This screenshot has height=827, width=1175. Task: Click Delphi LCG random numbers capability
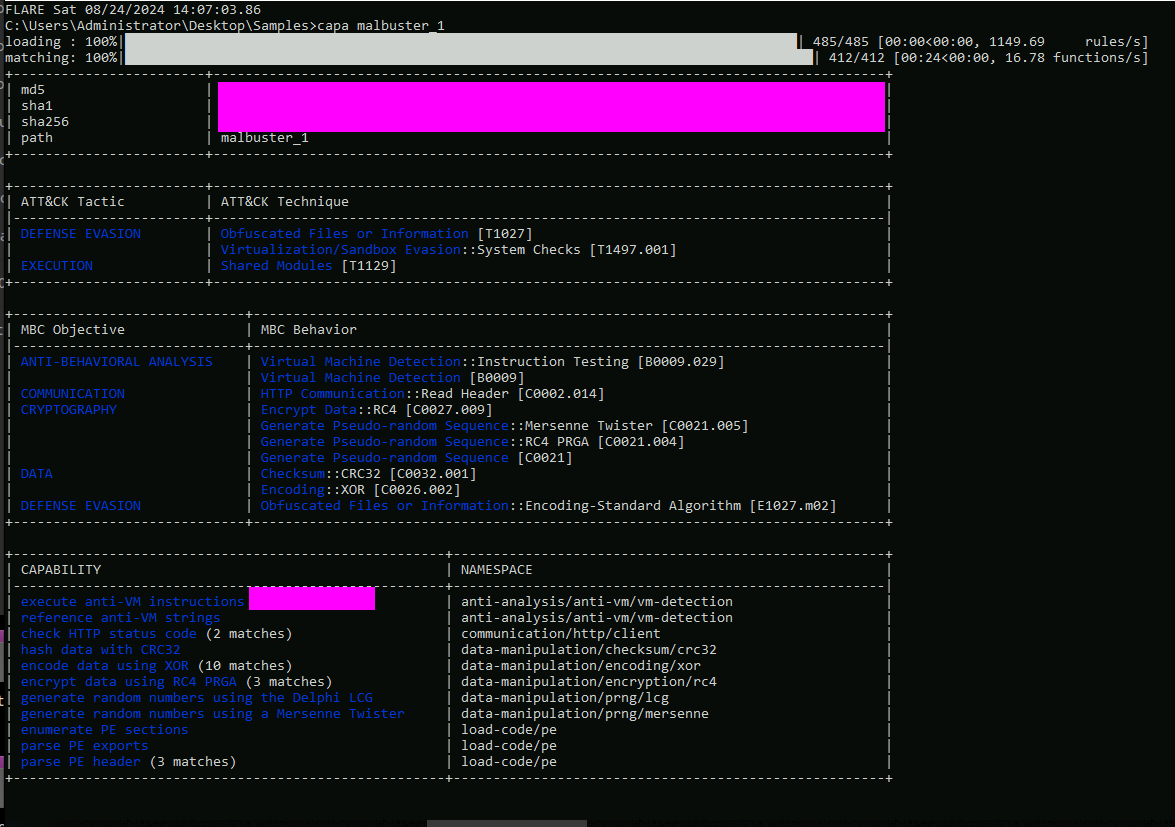[x=196, y=697]
